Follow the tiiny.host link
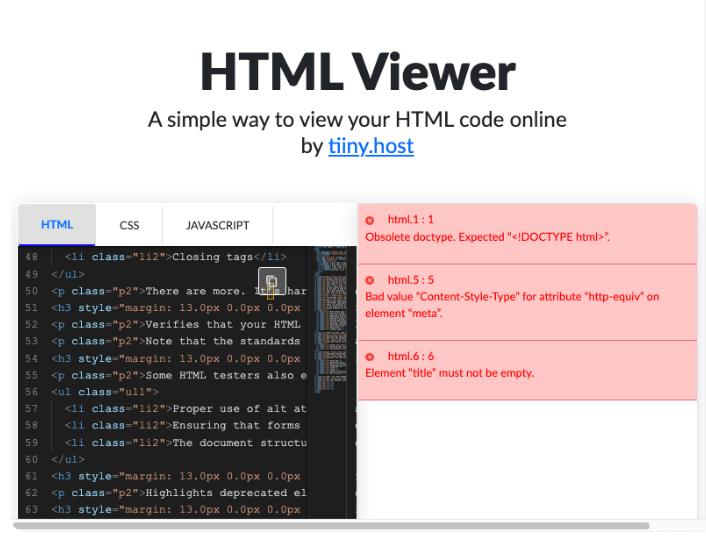 371,146
